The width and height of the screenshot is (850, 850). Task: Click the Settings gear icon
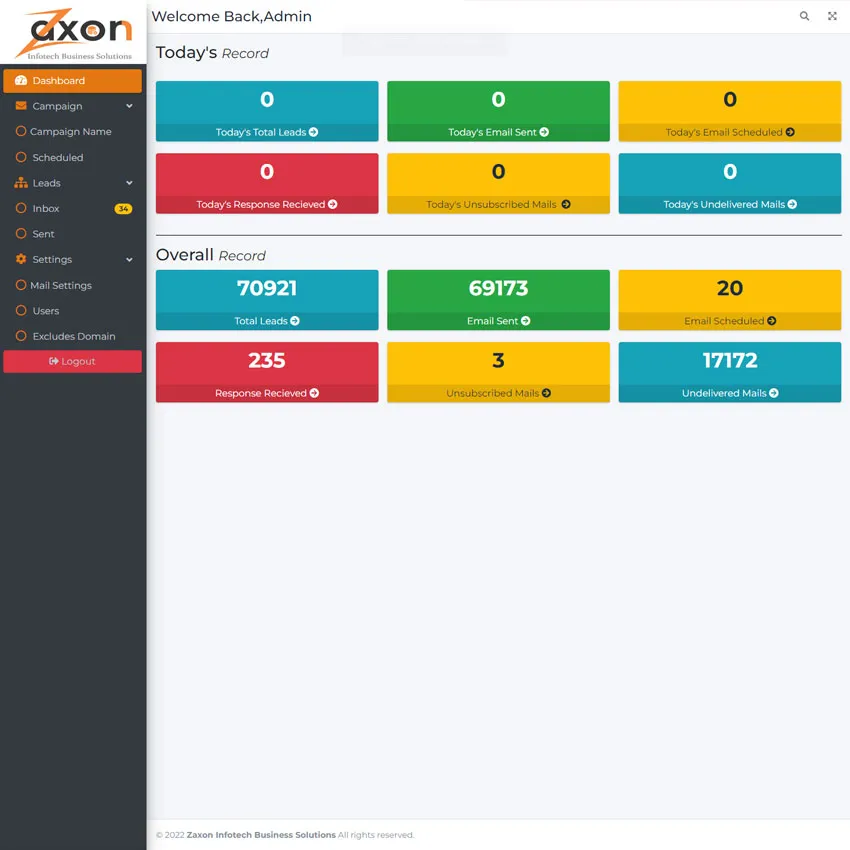(x=21, y=259)
